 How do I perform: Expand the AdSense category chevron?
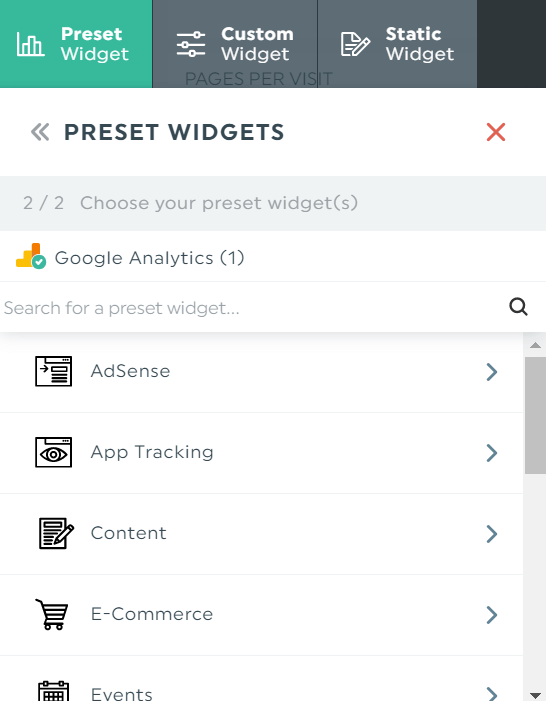[x=492, y=372]
